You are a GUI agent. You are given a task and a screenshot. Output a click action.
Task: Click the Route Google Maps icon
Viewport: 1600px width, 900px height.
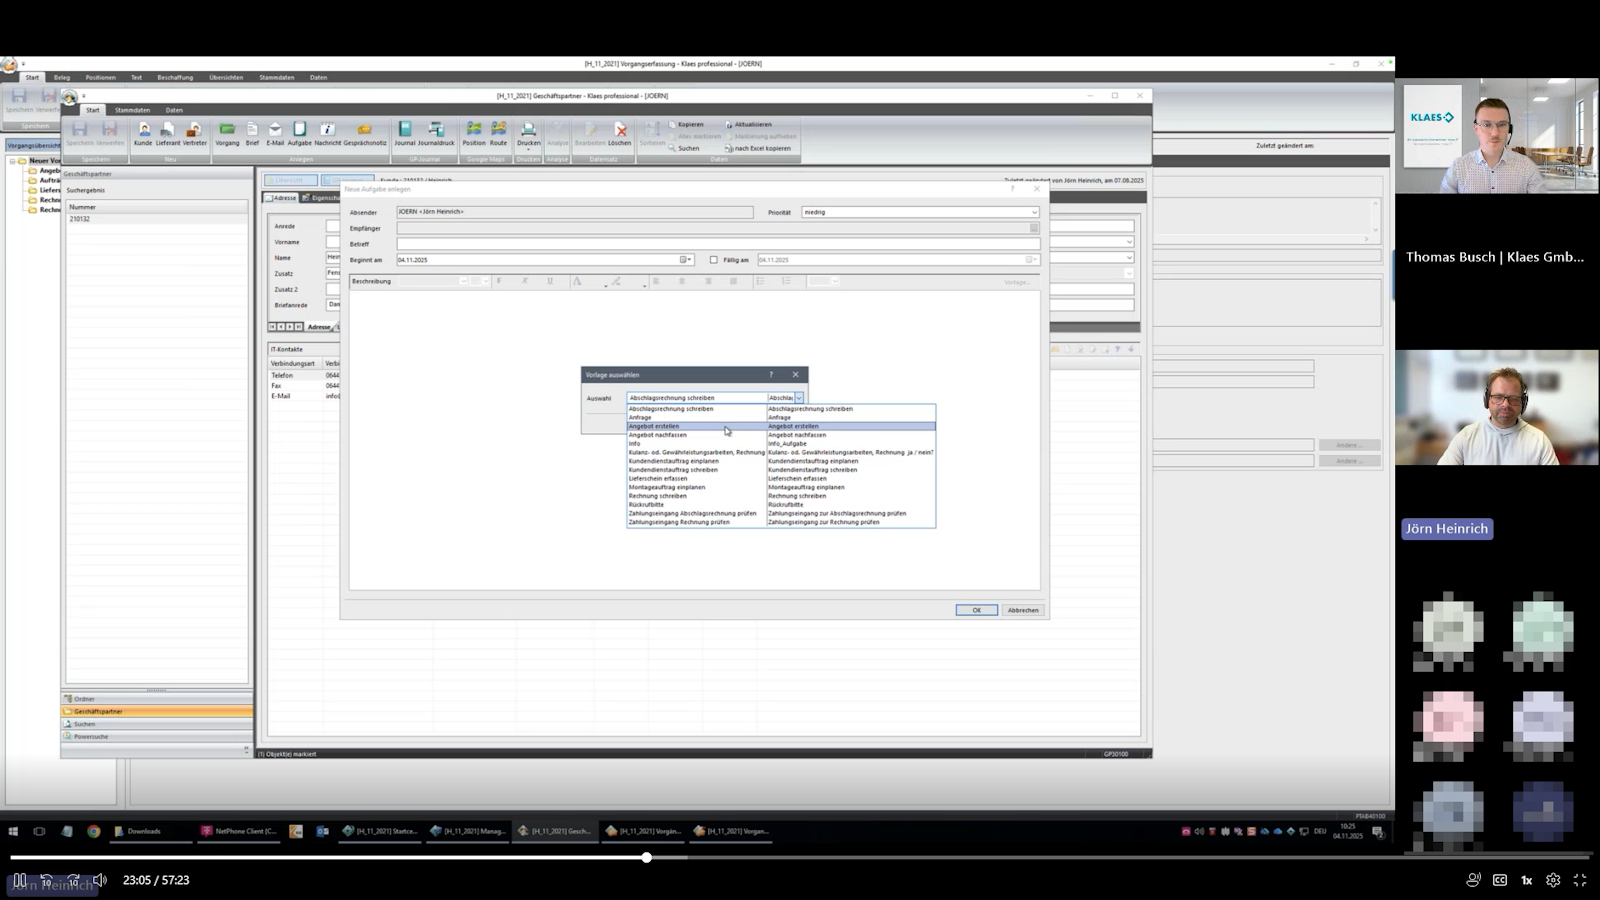[x=498, y=132]
